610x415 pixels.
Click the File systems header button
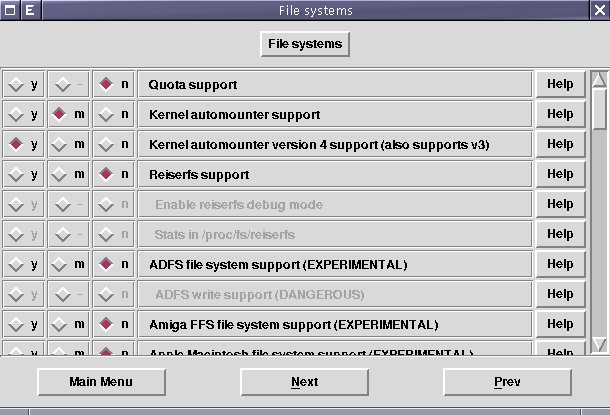coord(304,44)
